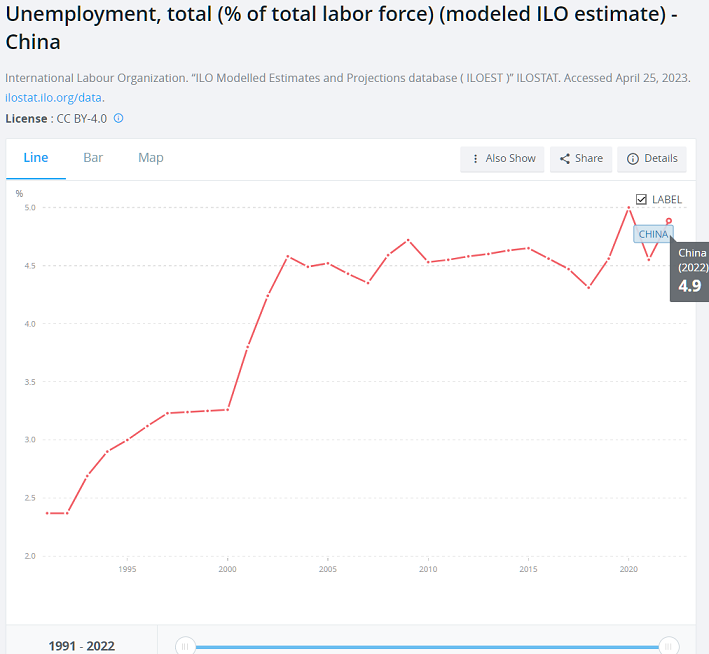Click the share icon in the toolbar
This screenshot has height=654, width=709.
pyautogui.click(x=564, y=159)
